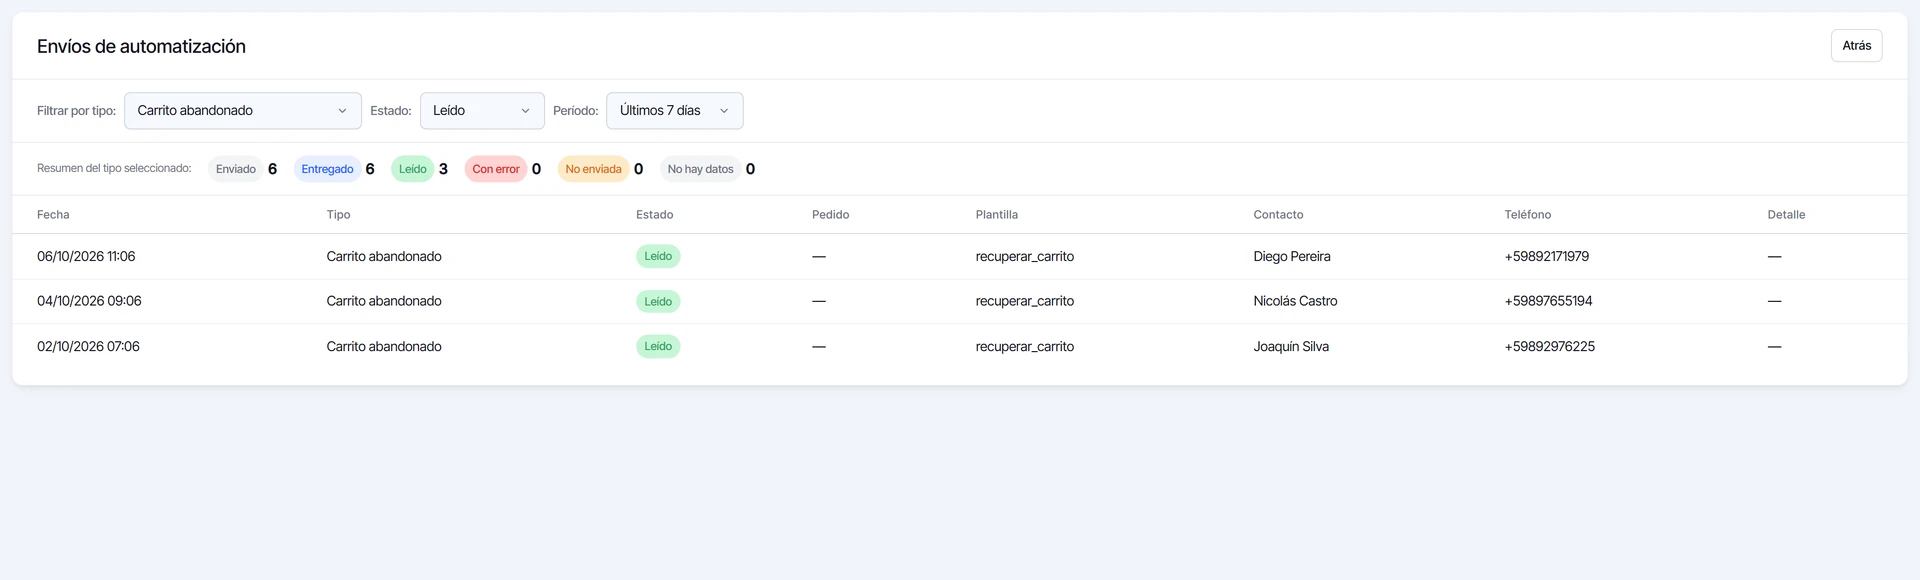Click the Detalle column header
This screenshot has width=1920, height=580.
[x=1786, y=215]
